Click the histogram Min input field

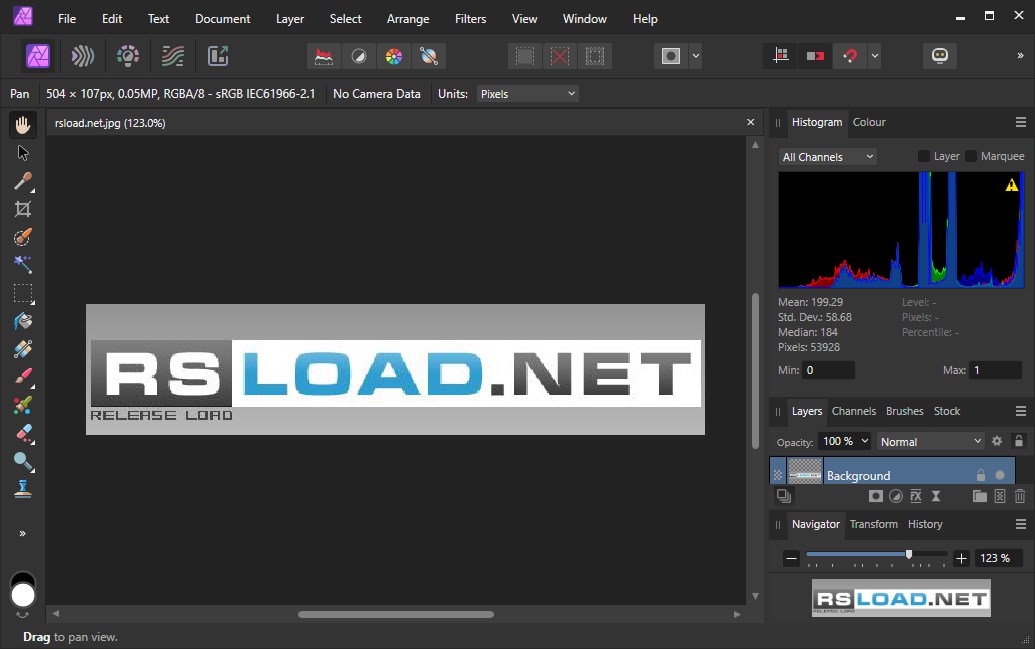pos(828,370)
